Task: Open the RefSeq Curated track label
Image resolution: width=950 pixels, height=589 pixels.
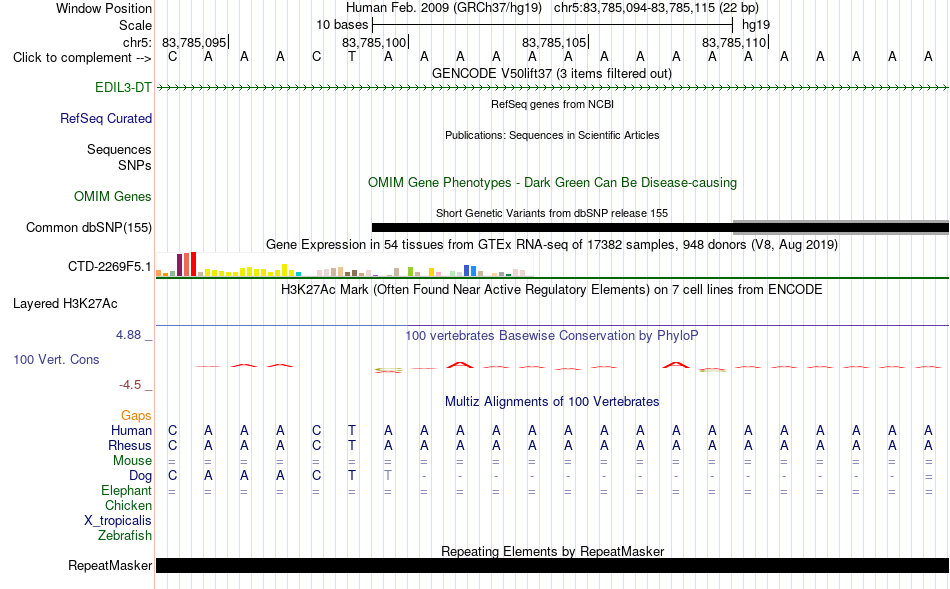Action: 106,118
